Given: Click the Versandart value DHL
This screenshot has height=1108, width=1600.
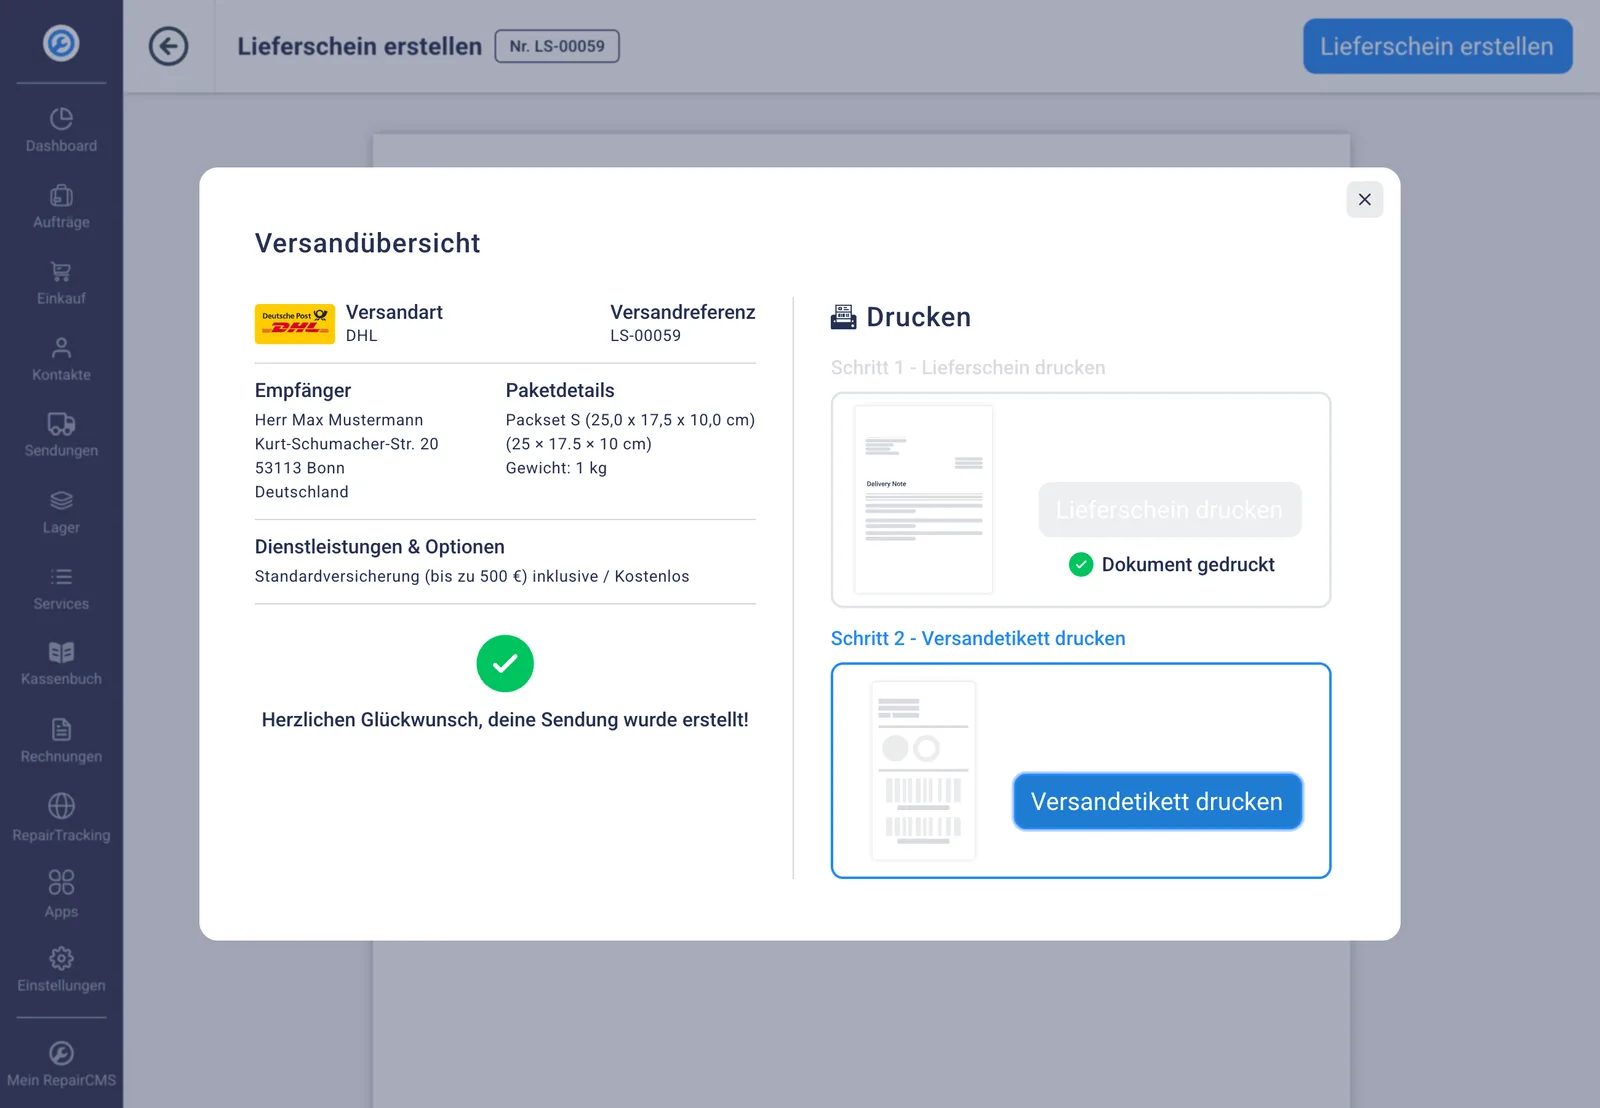Looking at the screenshot, I should click(x=362, y=336).
